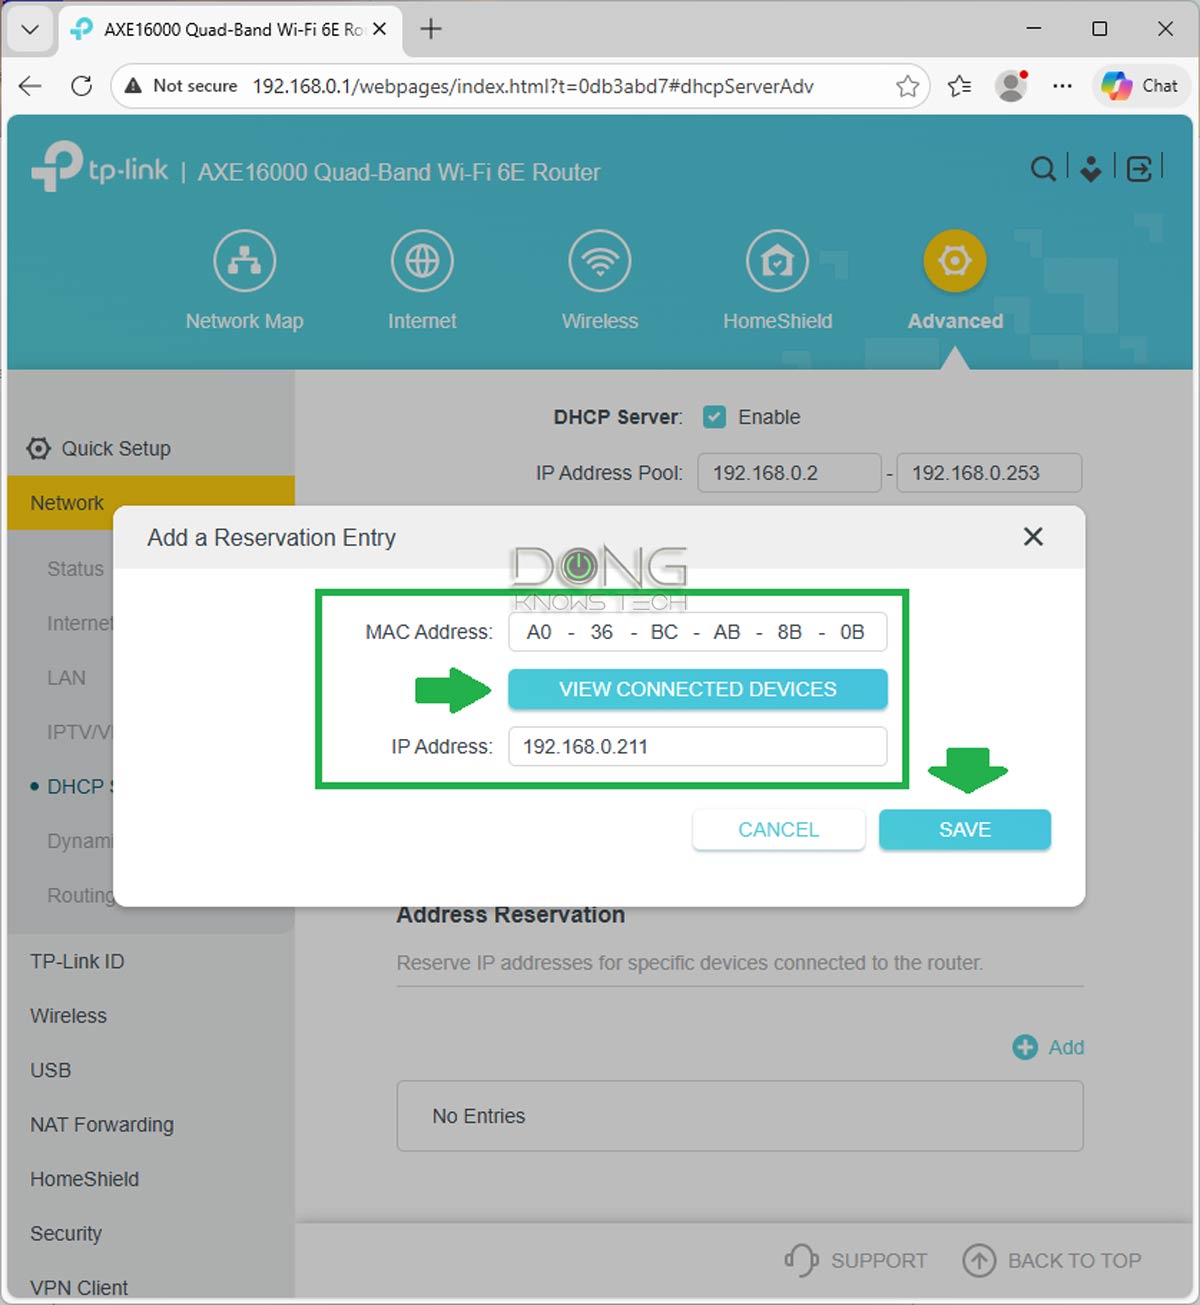Click the firmware download icon near top right
Viewport: 1200px width, 1305px height.
coord(1090,170)
